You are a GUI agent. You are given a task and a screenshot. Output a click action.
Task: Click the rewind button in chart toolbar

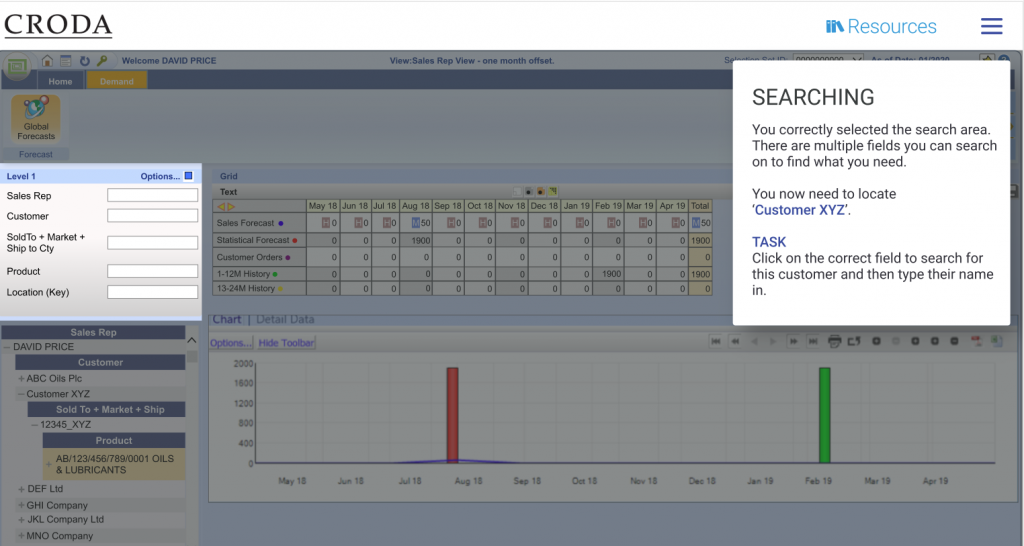(x=735, y=341)
